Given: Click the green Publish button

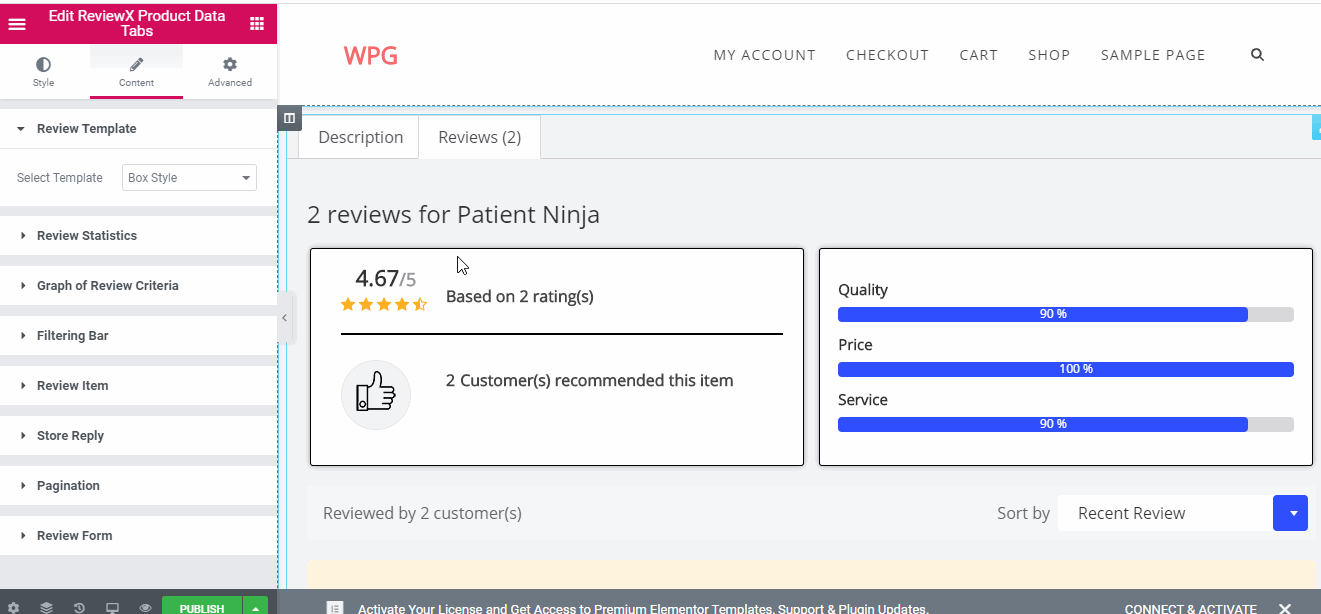Looking at the screenshot, I should (201, 608).
